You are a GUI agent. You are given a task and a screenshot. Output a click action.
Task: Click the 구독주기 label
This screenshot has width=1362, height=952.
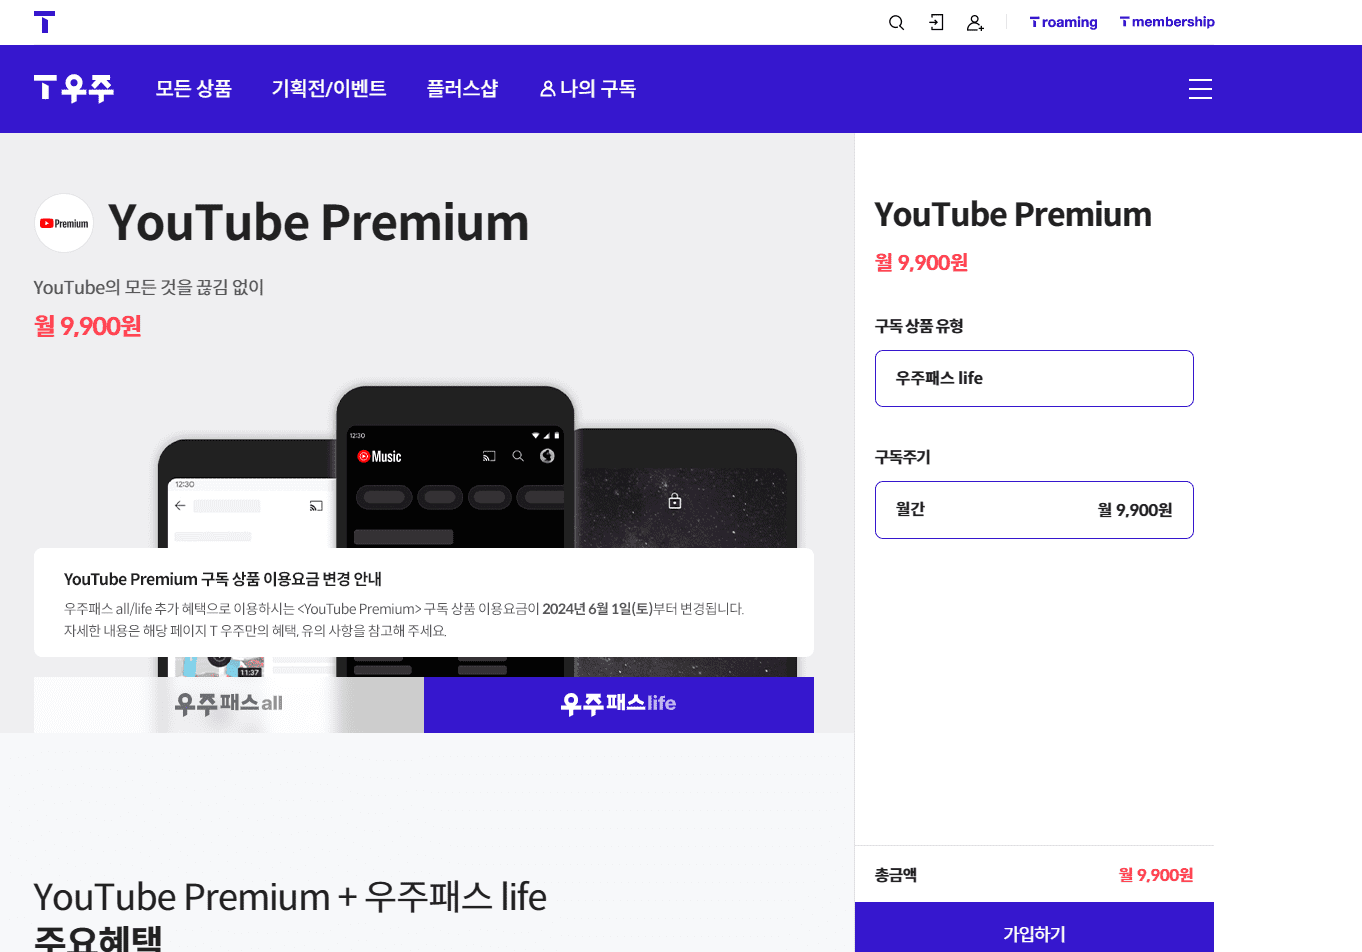903,457
